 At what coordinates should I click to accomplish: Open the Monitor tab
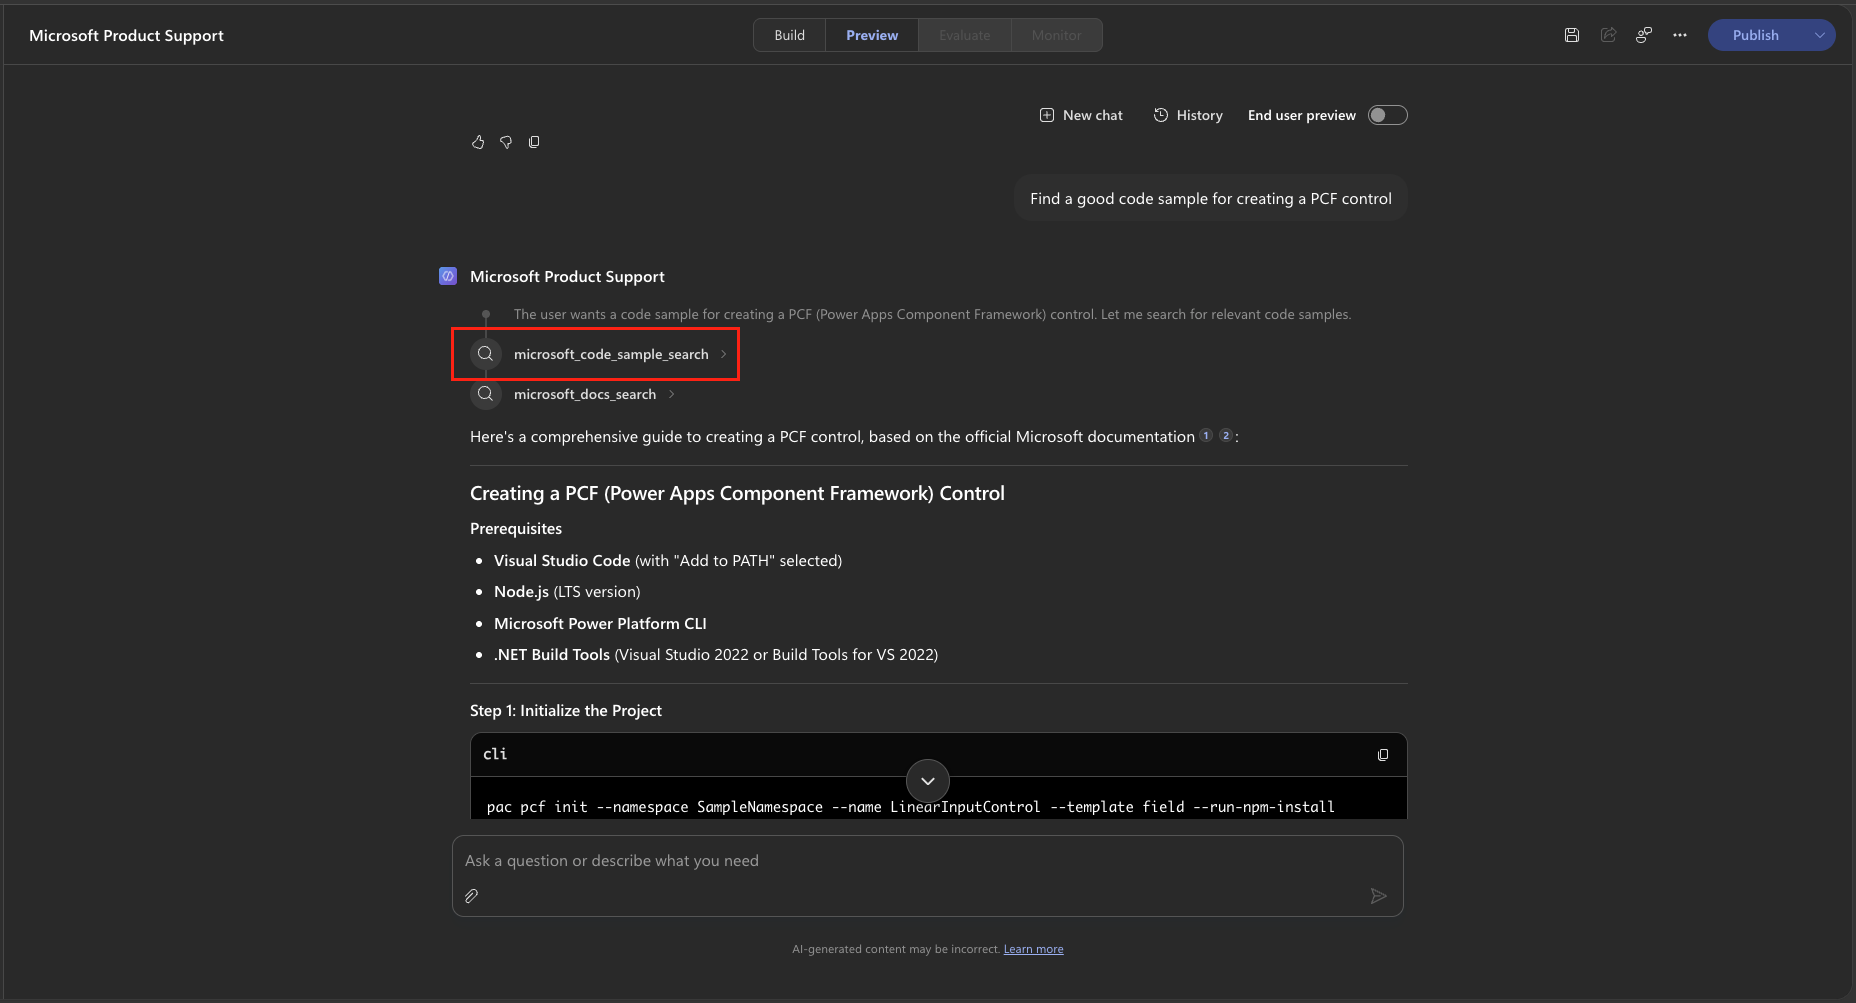tap(1057, 35)
